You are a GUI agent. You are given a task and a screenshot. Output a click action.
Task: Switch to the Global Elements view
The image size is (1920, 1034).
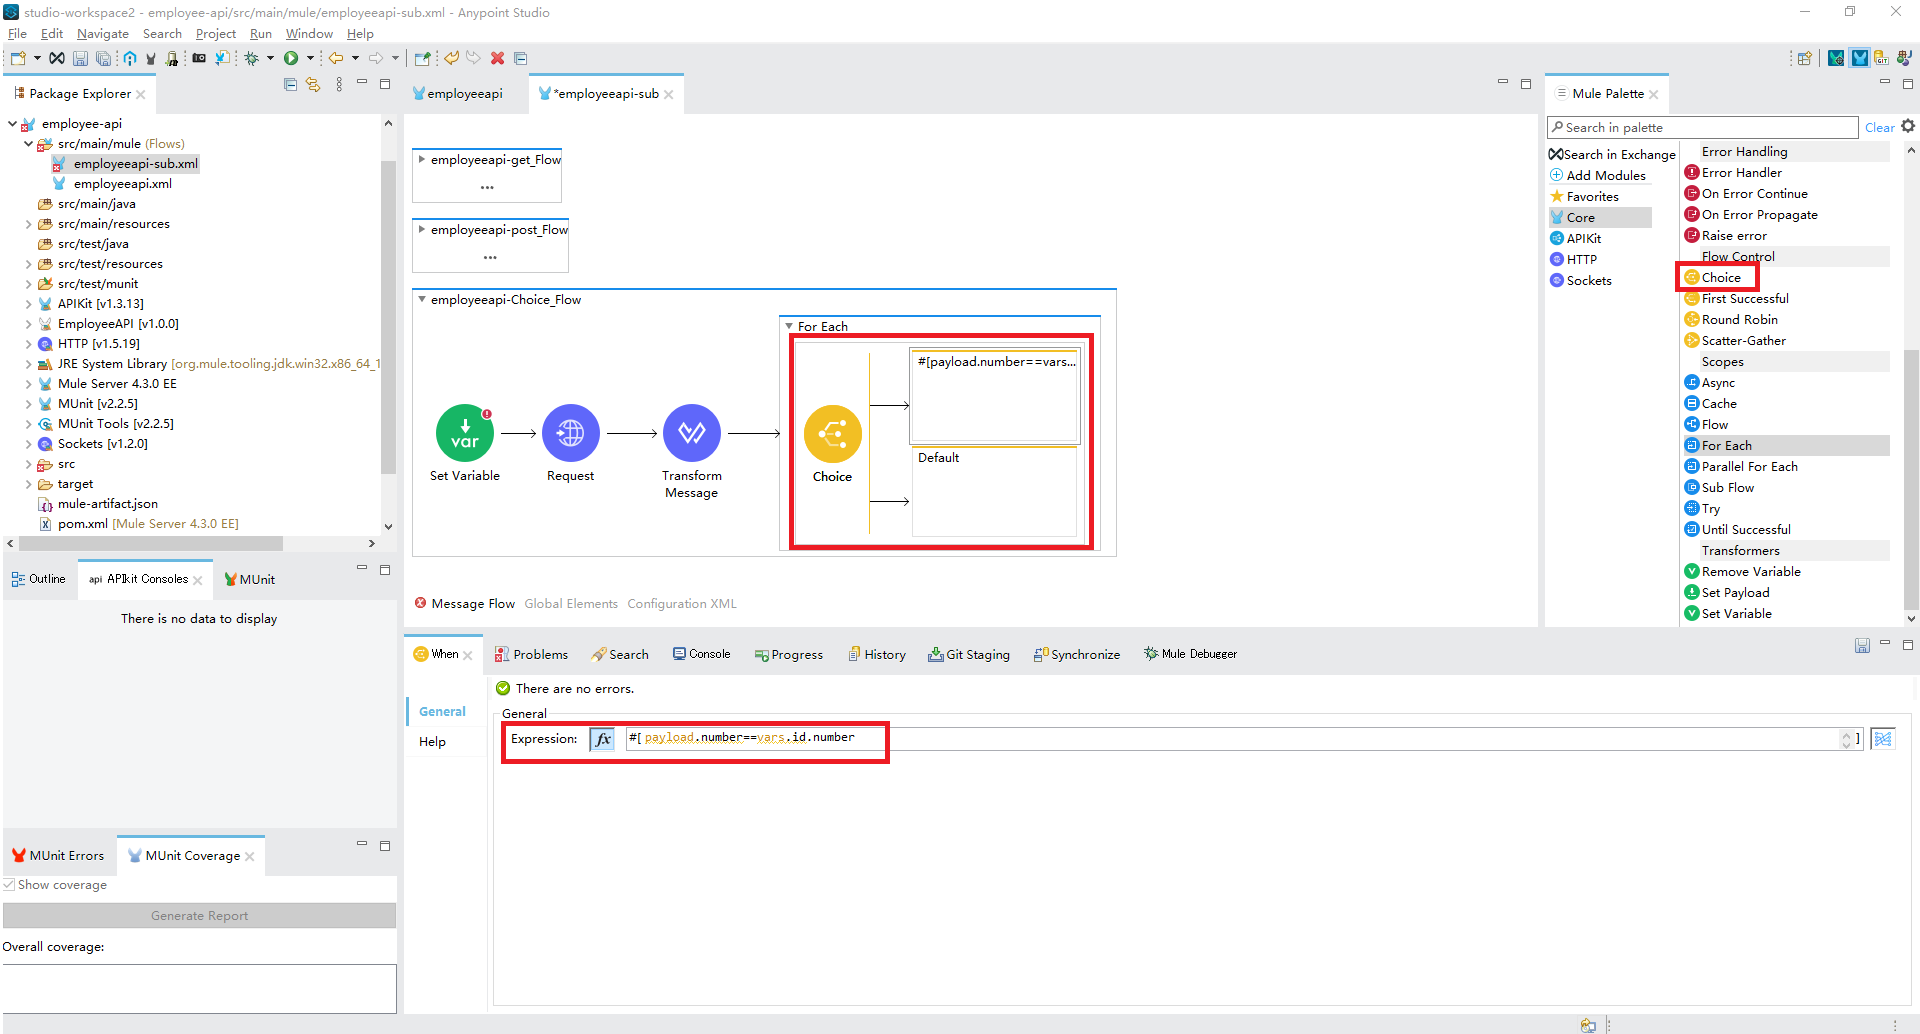click(571, 604)
